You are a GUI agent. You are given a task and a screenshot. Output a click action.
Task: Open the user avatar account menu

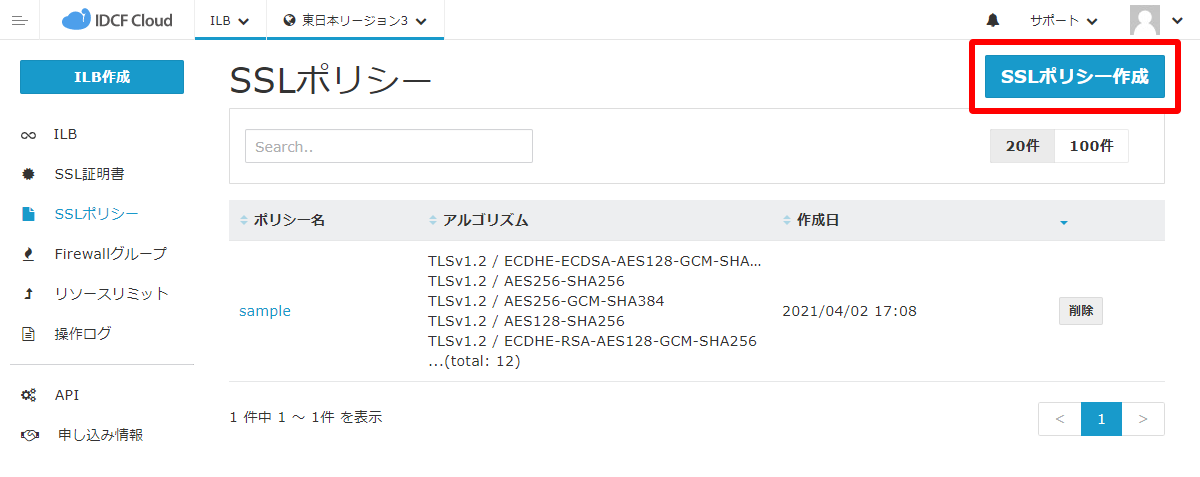(x=1157, y=20)
